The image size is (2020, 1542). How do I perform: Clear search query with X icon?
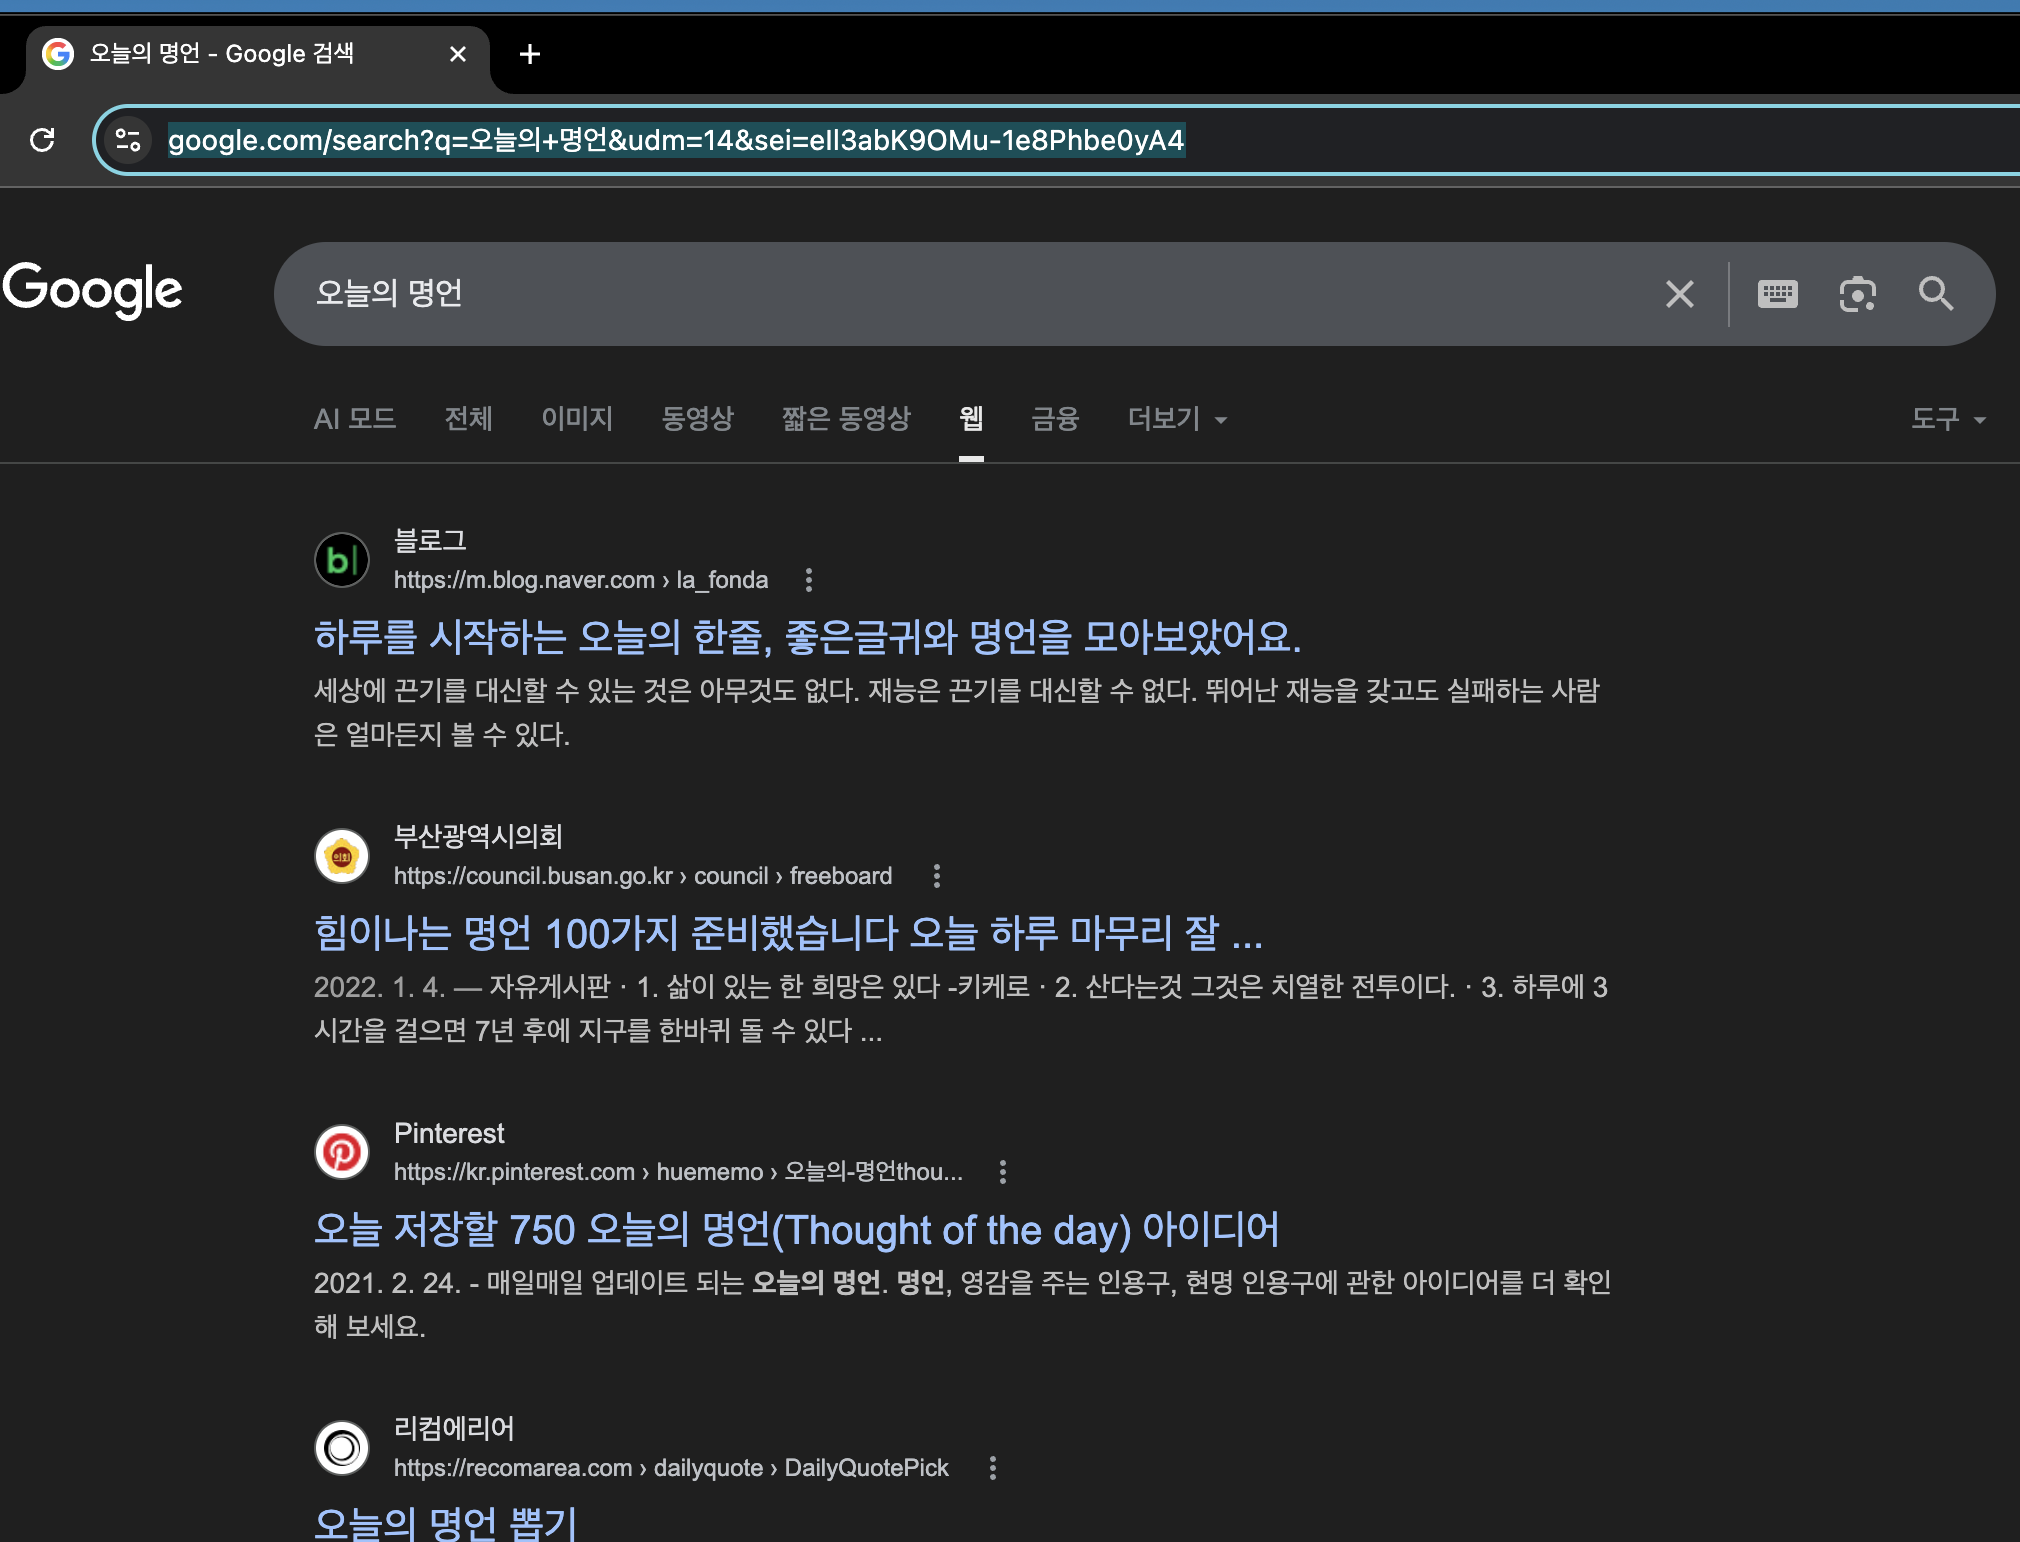(x=1679, y=294)
